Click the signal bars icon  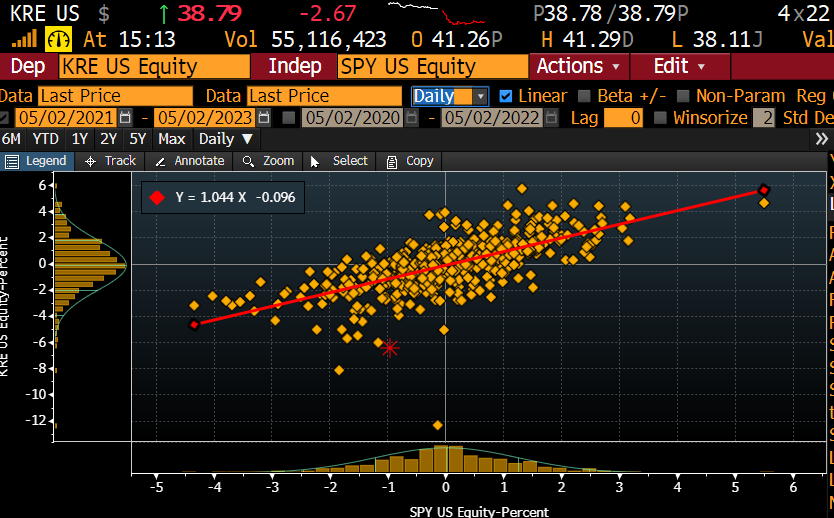tap(24, 39)
